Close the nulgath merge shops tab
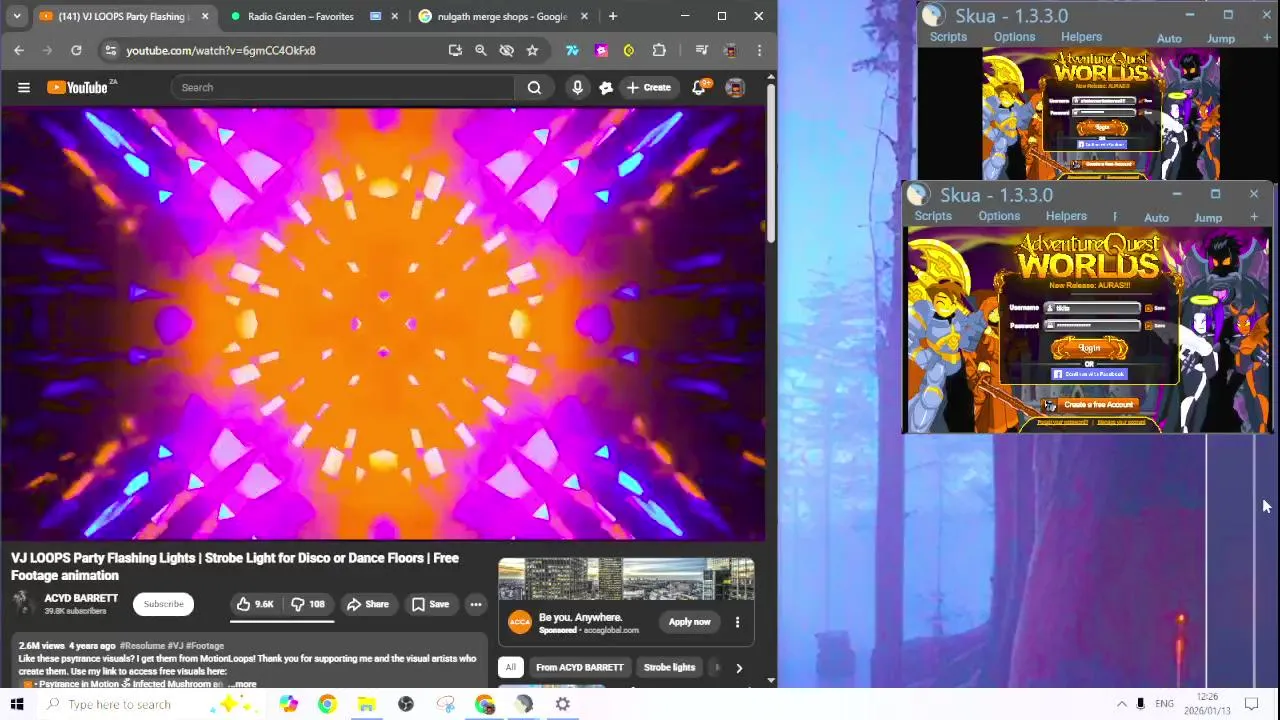The height and width of the screenshot is (720, 1280). click(x=584, y=16)
